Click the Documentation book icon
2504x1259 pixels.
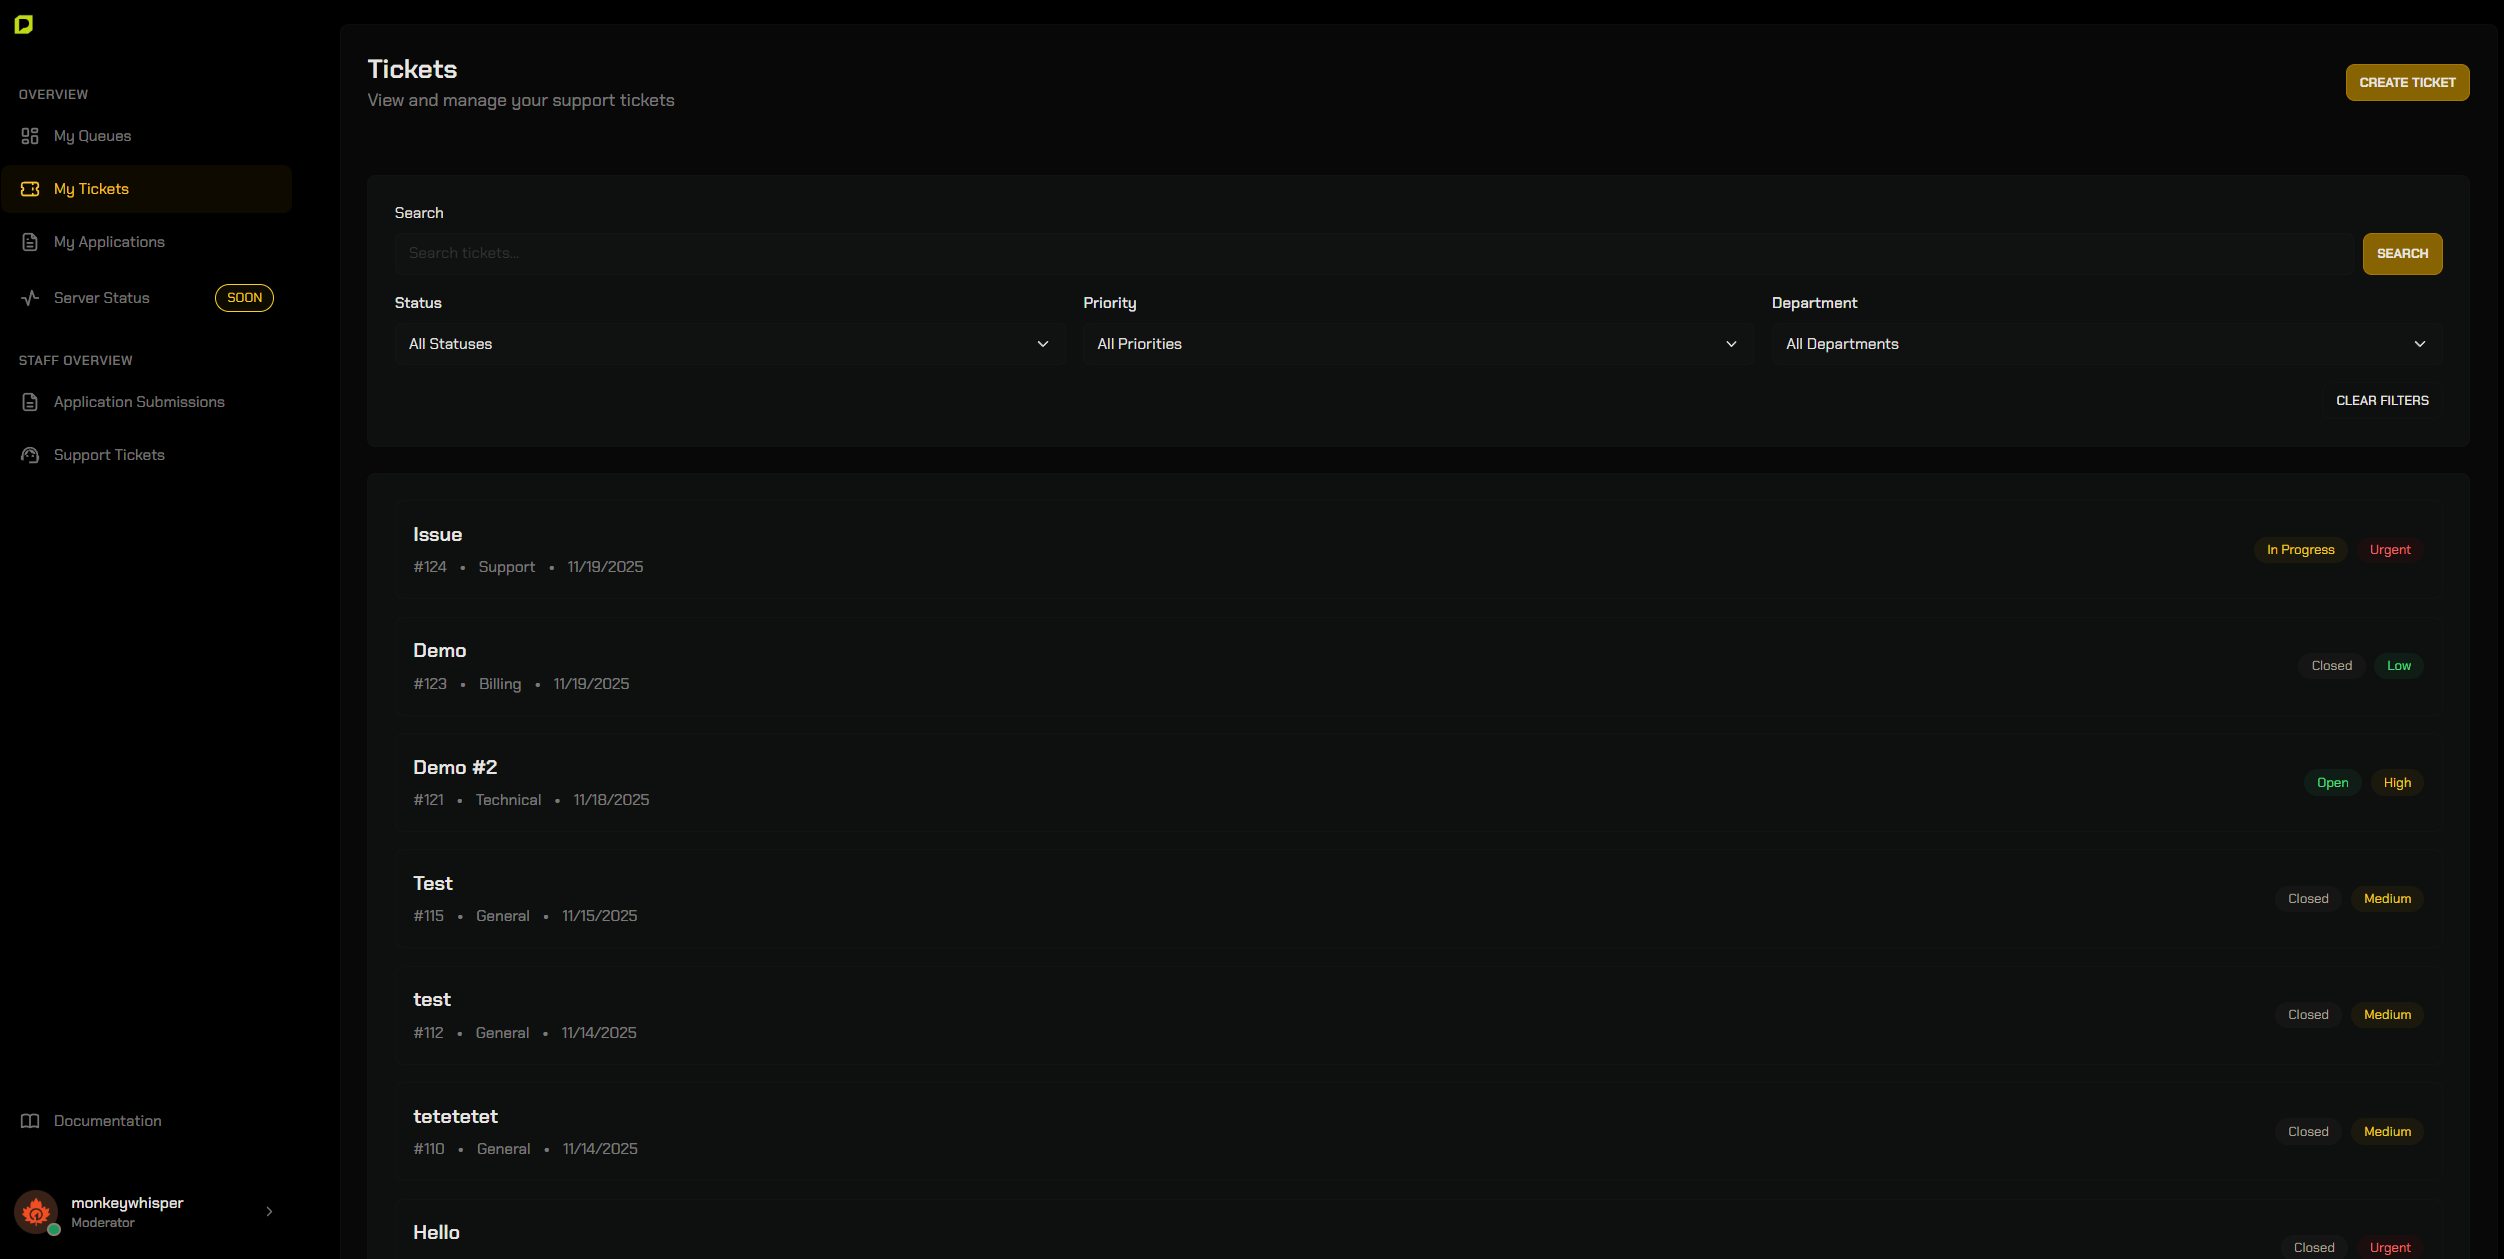click(x=30, y=1121)
